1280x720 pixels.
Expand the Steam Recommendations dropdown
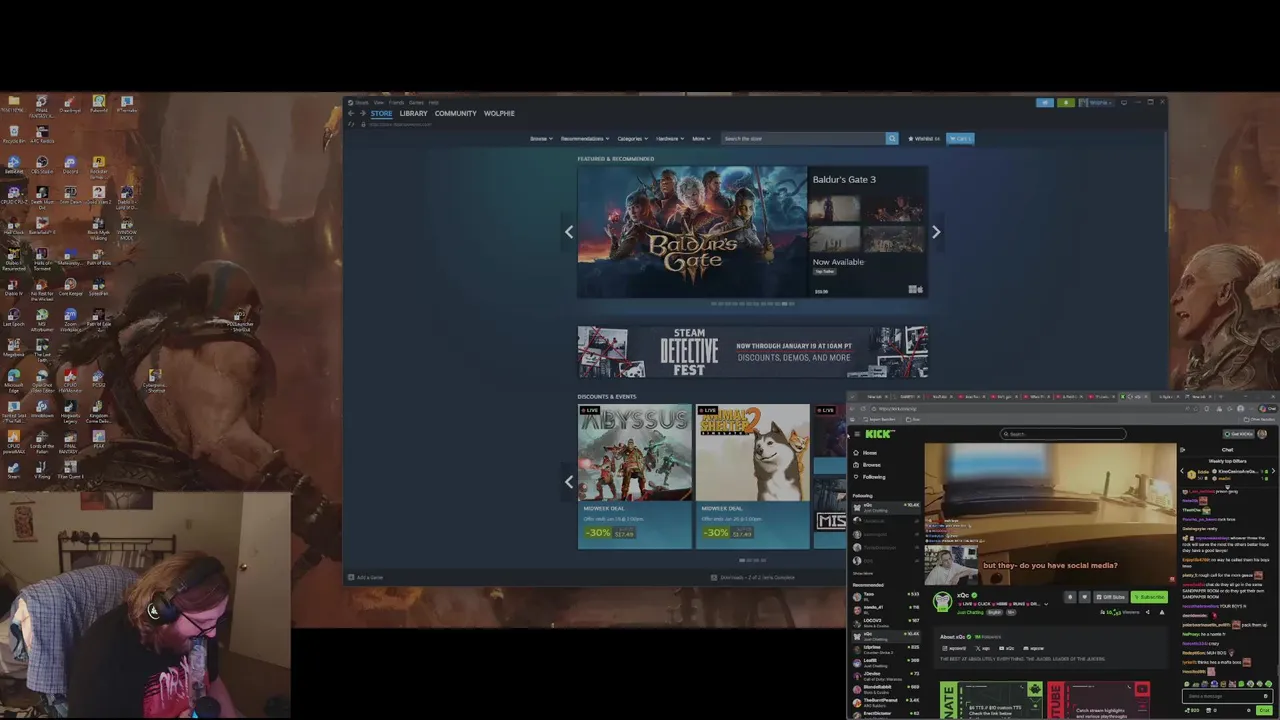click(585, 138)
